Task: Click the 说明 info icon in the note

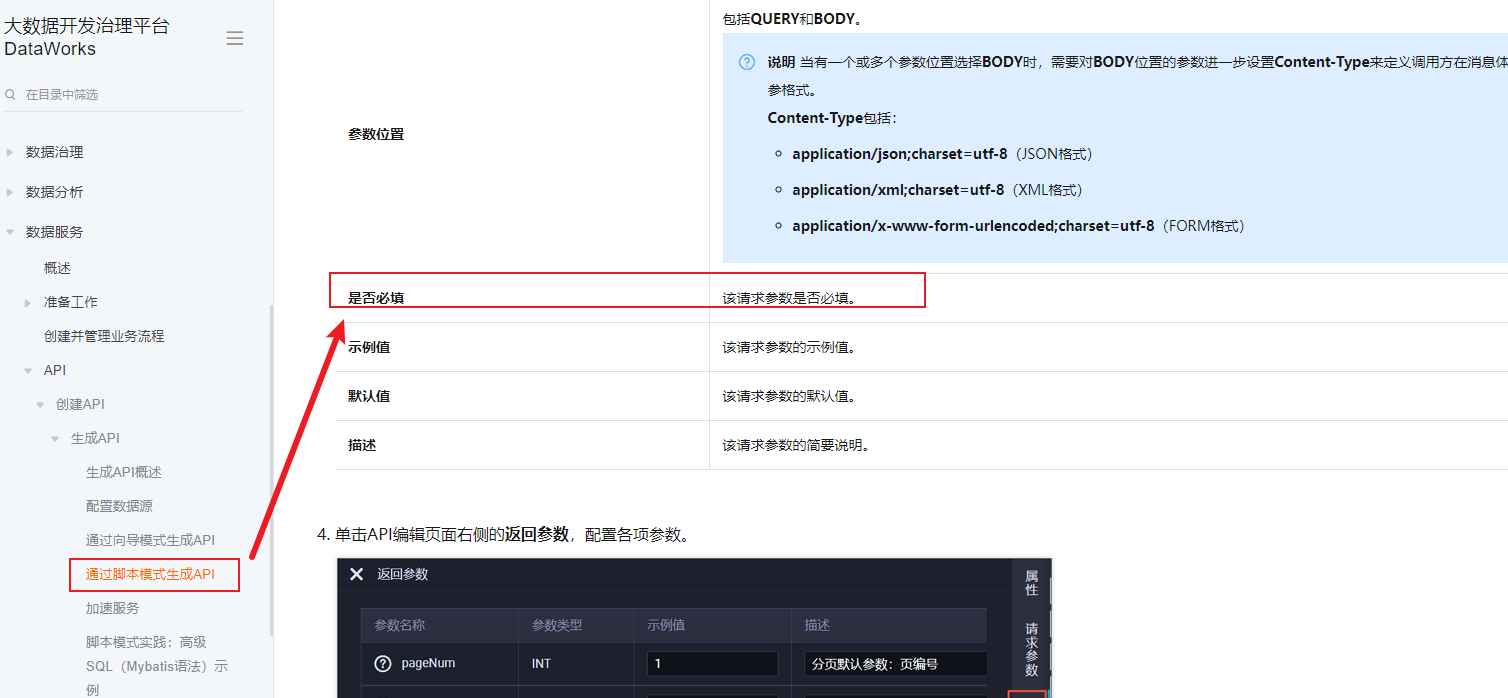Action: tap(747, 62)
